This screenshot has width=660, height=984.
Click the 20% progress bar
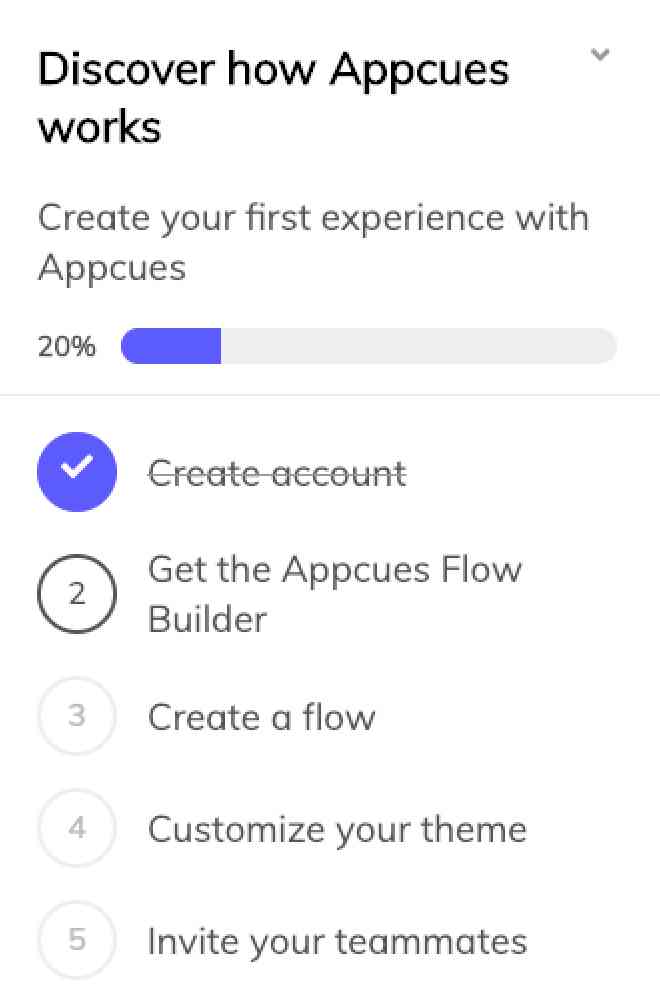click(x=368, y=345)
